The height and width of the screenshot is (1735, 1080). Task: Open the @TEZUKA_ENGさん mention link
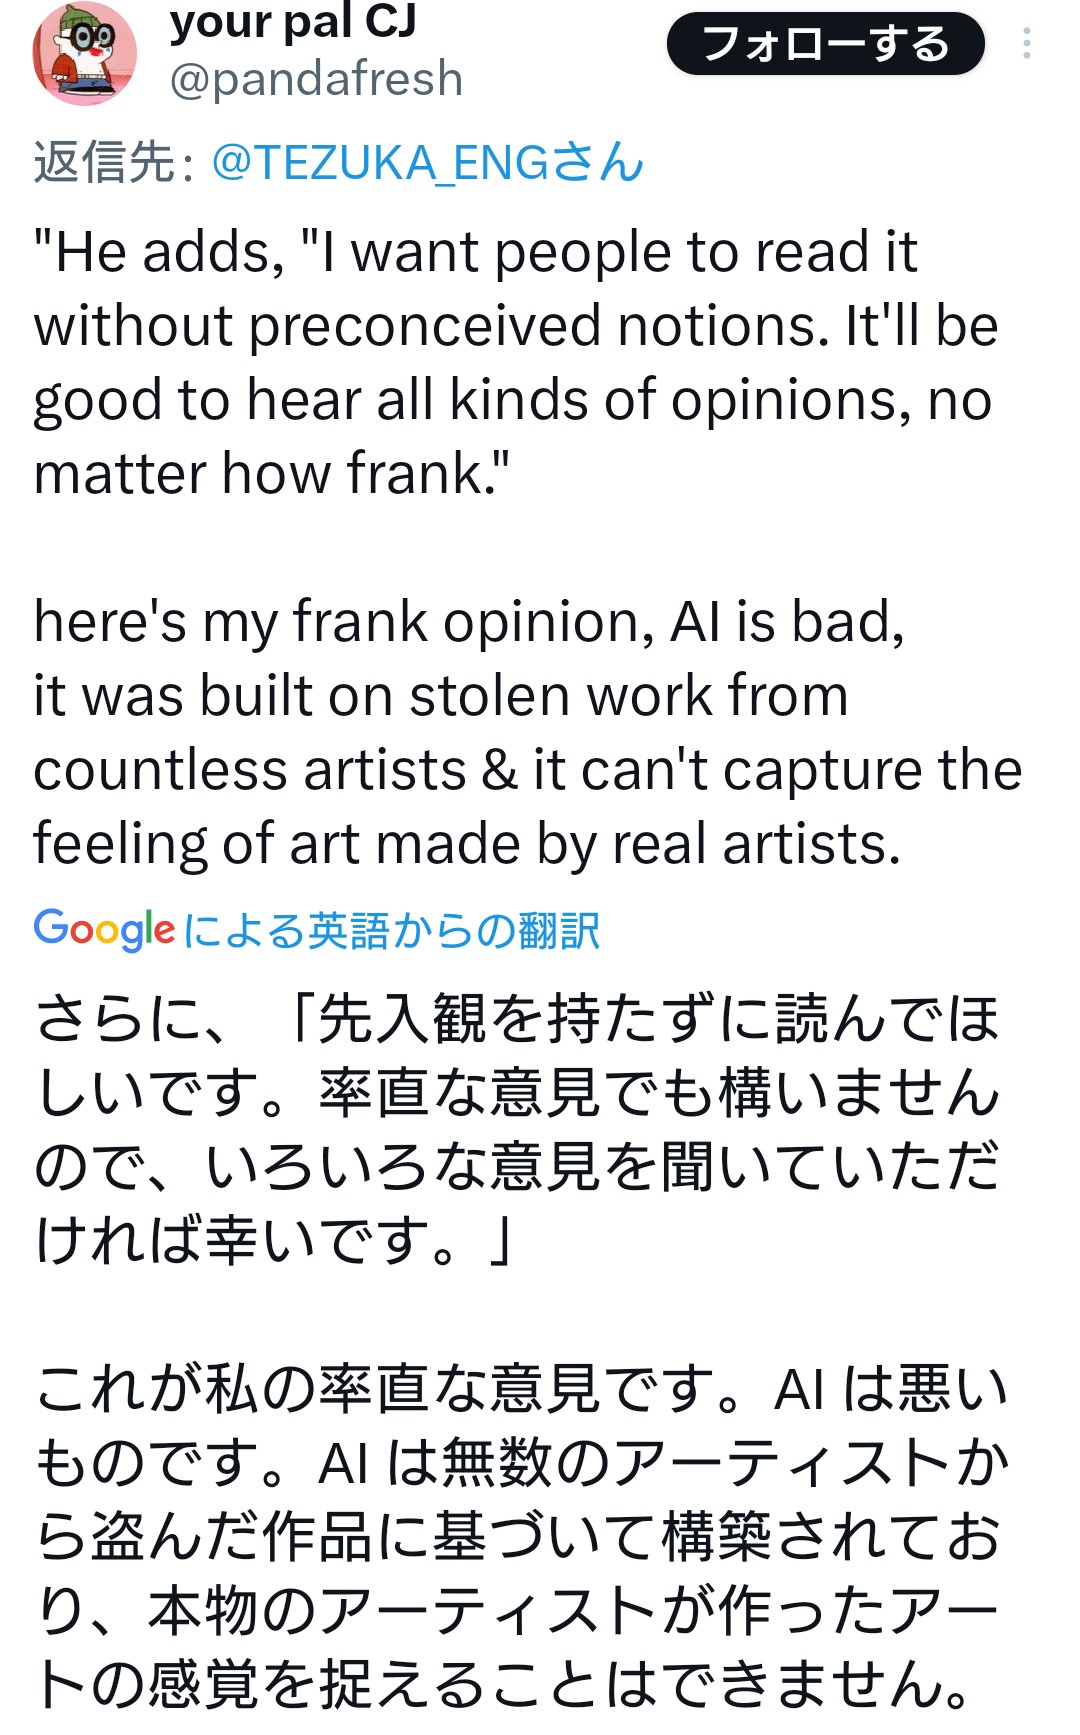(x=427, y=163)
